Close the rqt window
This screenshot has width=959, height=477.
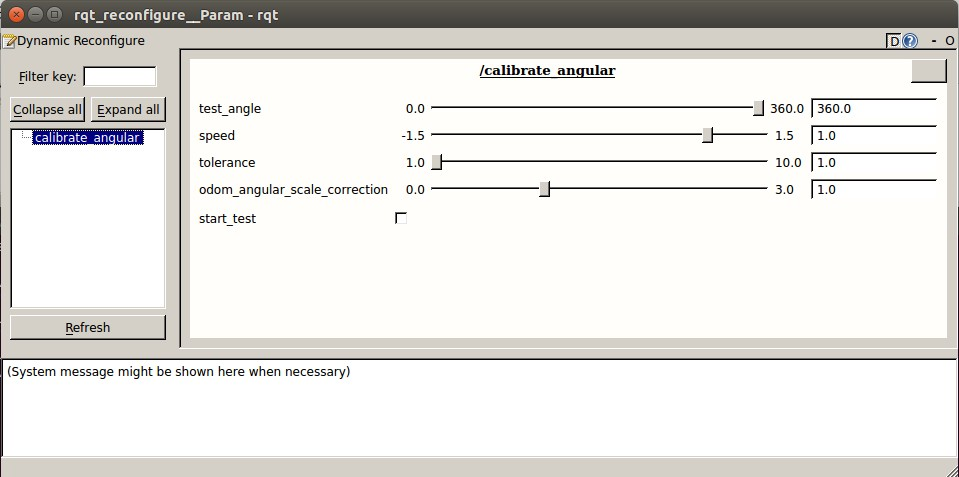[x=17, y=13]
